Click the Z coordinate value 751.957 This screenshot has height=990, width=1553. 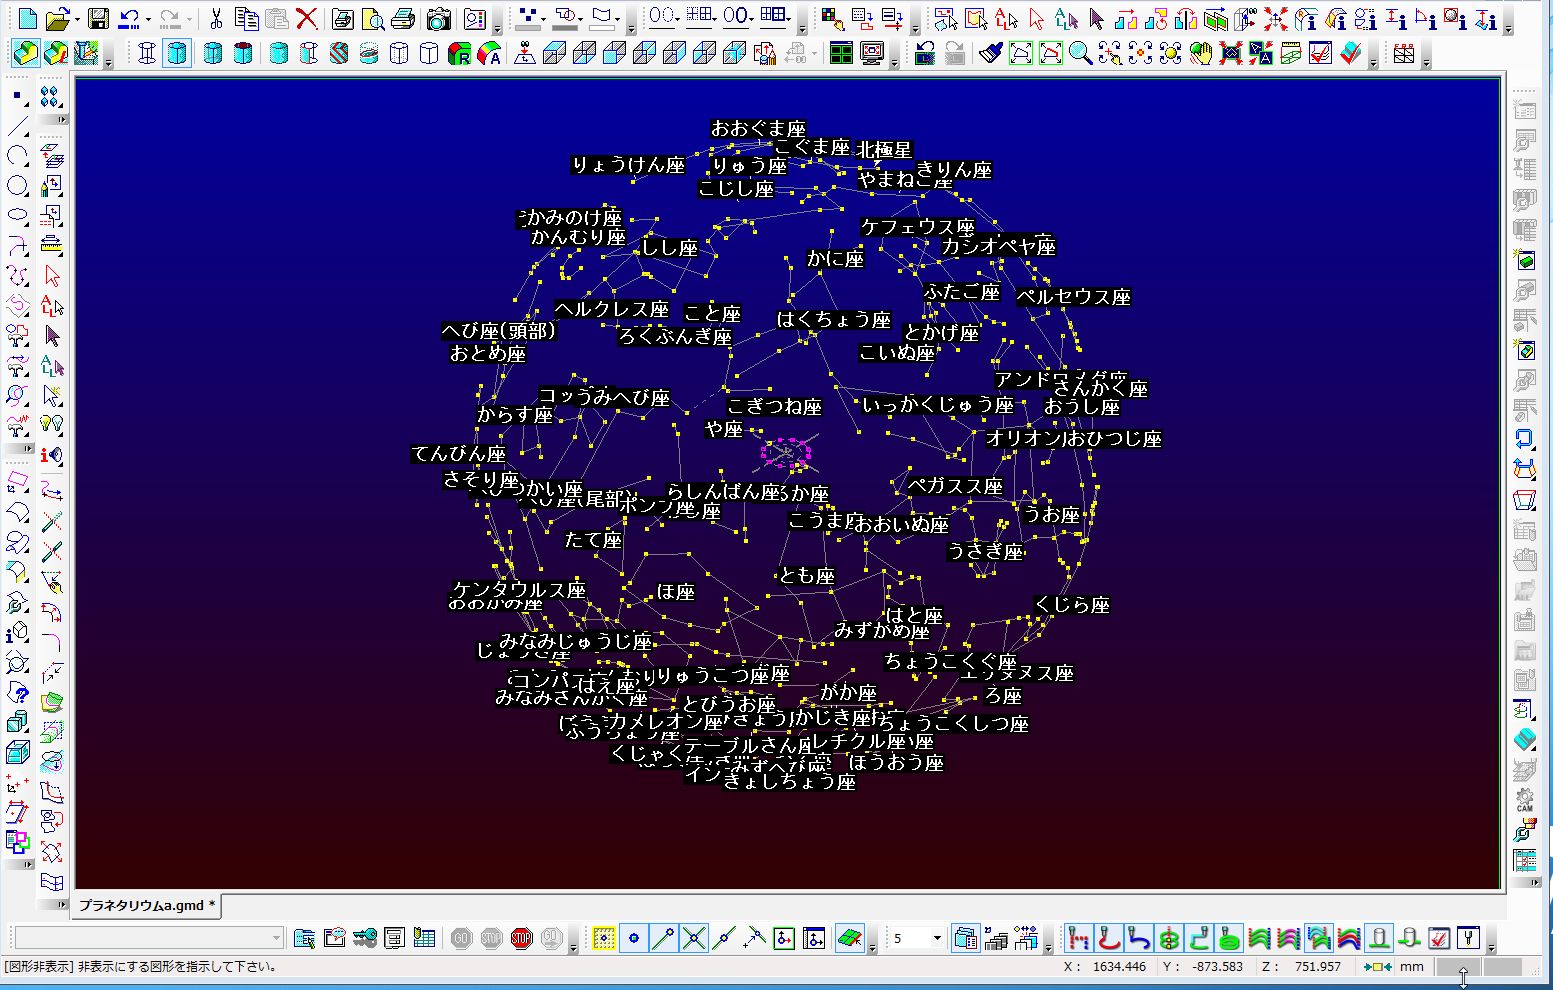1317,967
